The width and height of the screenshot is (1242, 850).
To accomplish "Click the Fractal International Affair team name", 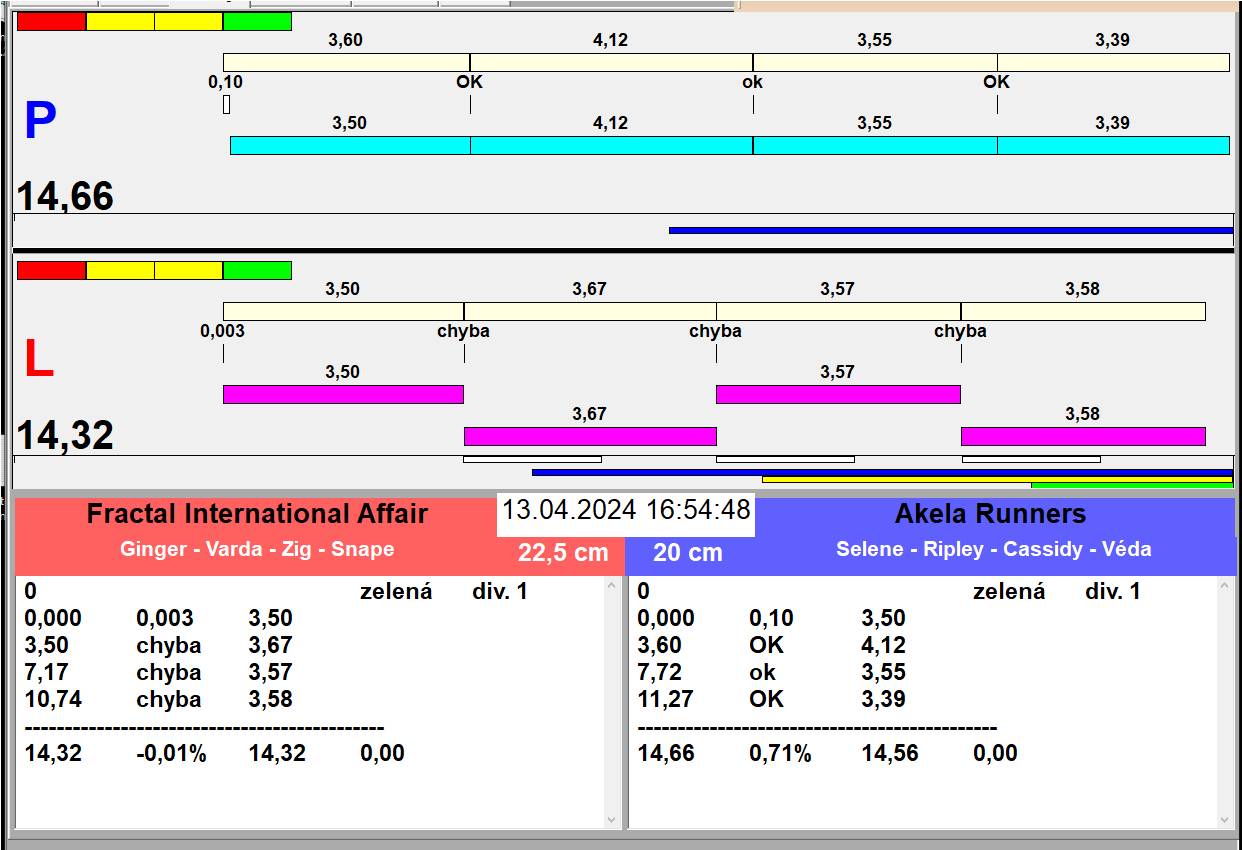I will [257, 514].
